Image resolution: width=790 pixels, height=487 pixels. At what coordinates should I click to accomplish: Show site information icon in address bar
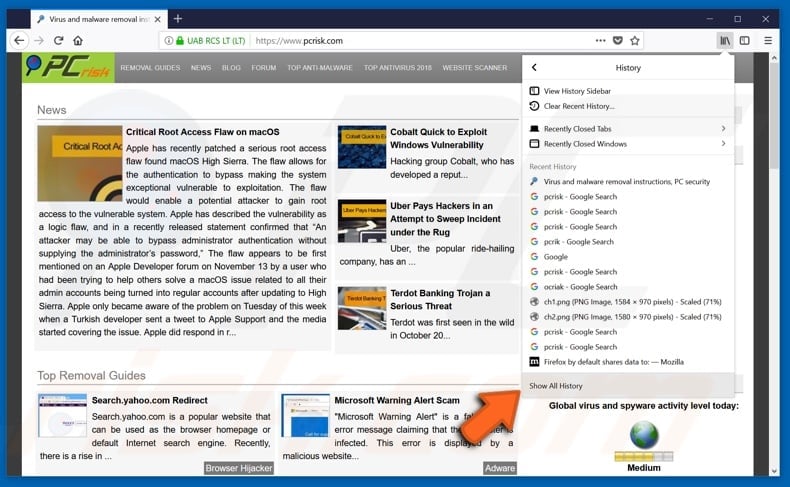pyautogui.click(x=168, y=40)
